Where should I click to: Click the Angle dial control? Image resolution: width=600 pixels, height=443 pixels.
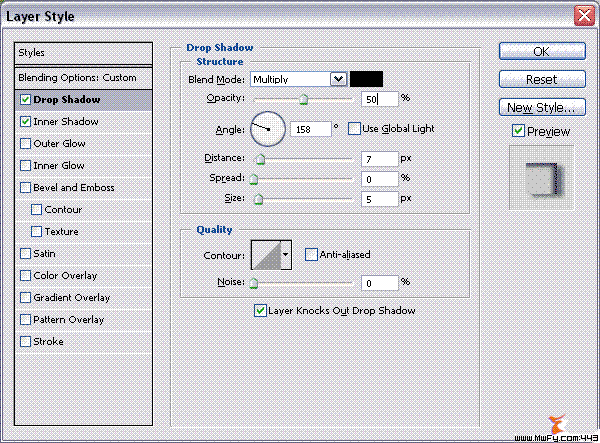coord(268,129)
